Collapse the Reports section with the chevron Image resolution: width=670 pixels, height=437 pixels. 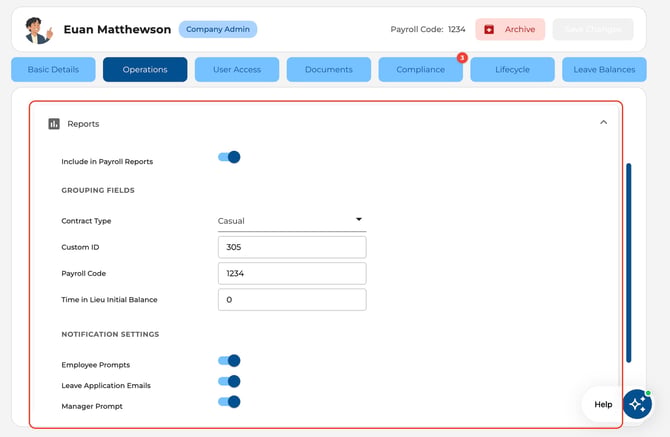603,122
